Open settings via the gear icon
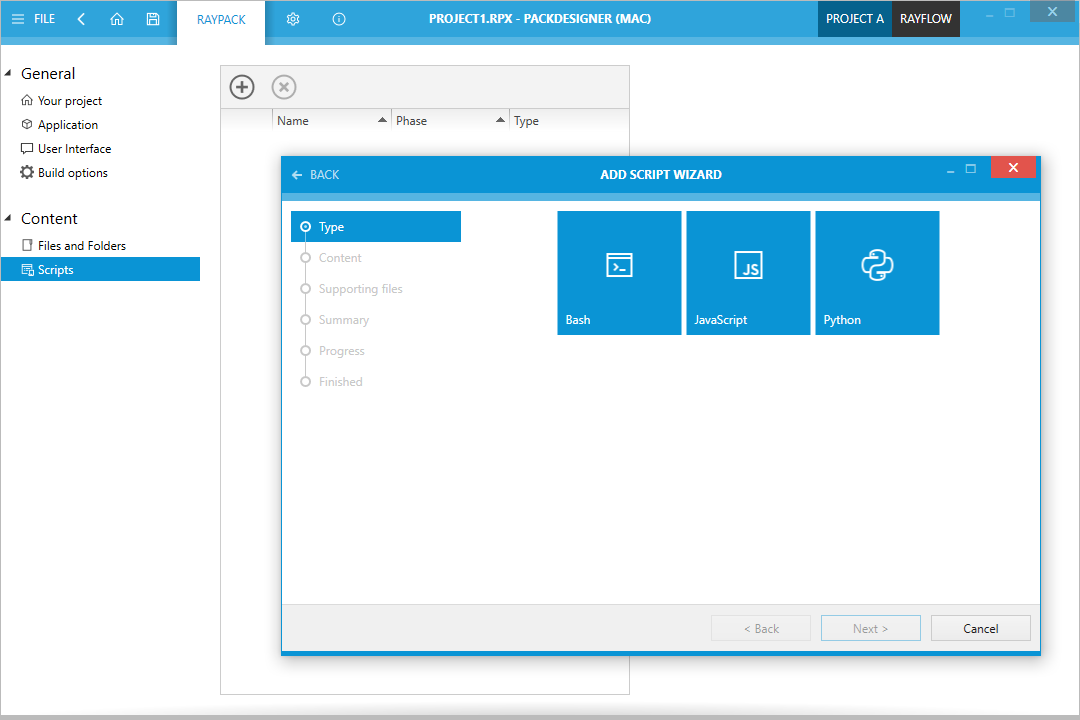This screenshot has height=720, width=1080. [x=293, y=19]
